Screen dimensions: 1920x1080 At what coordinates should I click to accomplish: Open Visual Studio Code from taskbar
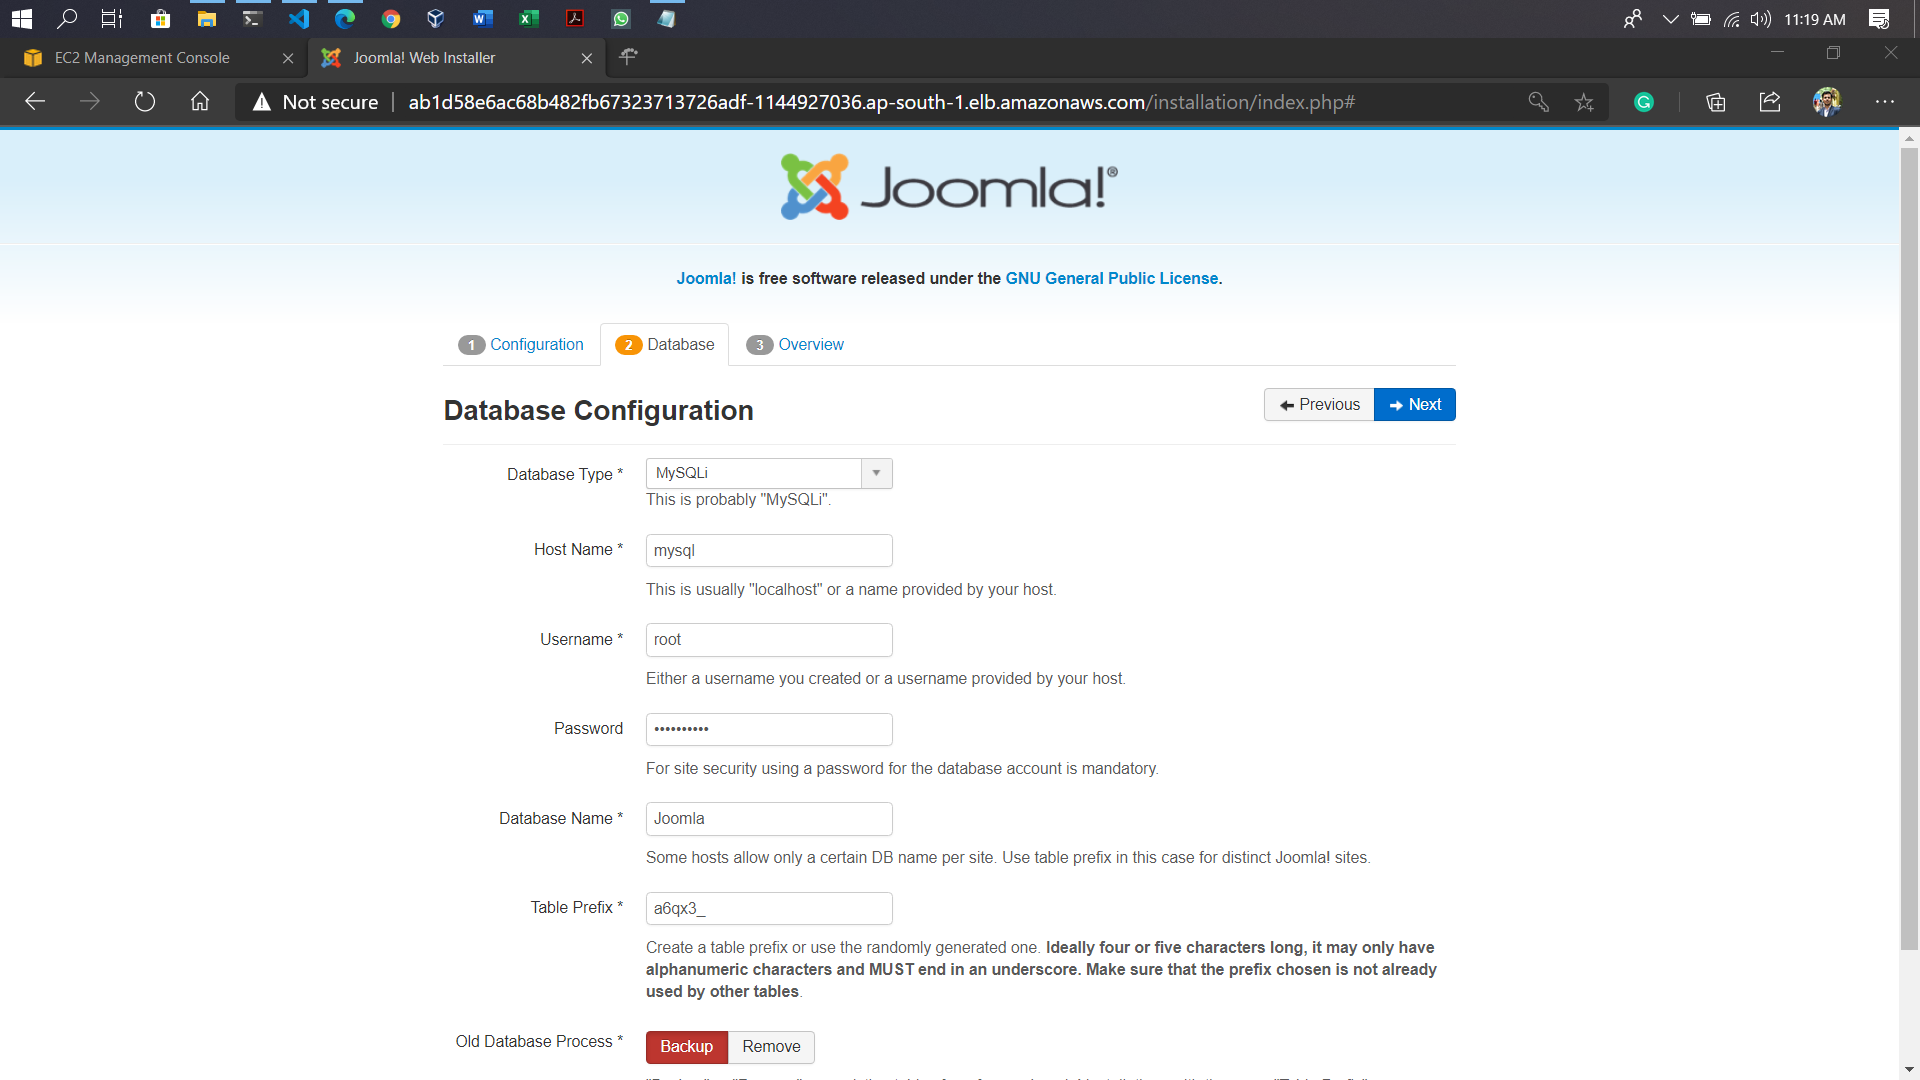point(298,19)
